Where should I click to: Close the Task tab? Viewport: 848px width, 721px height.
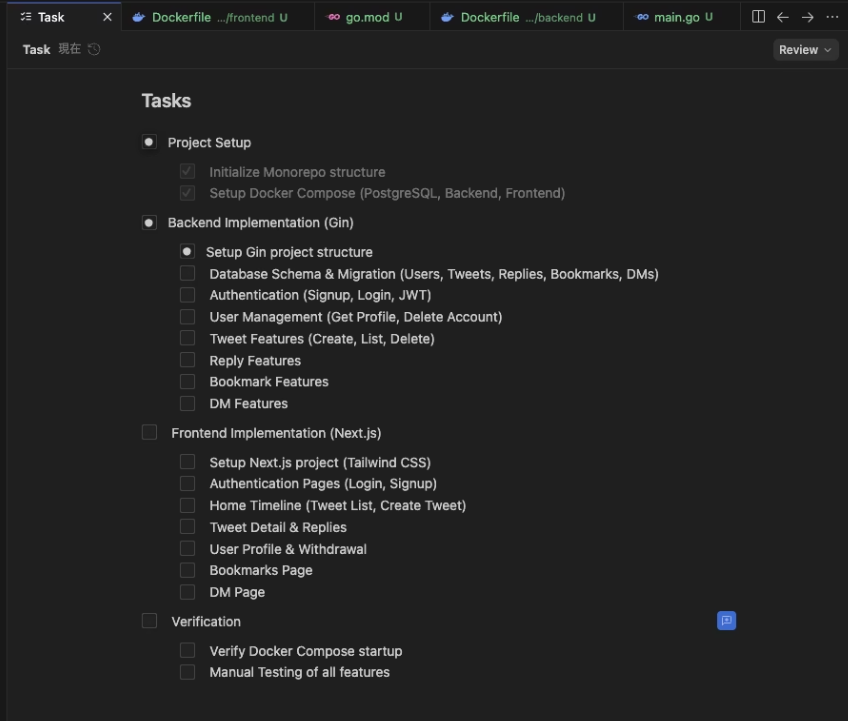click(x=107, y=17)
